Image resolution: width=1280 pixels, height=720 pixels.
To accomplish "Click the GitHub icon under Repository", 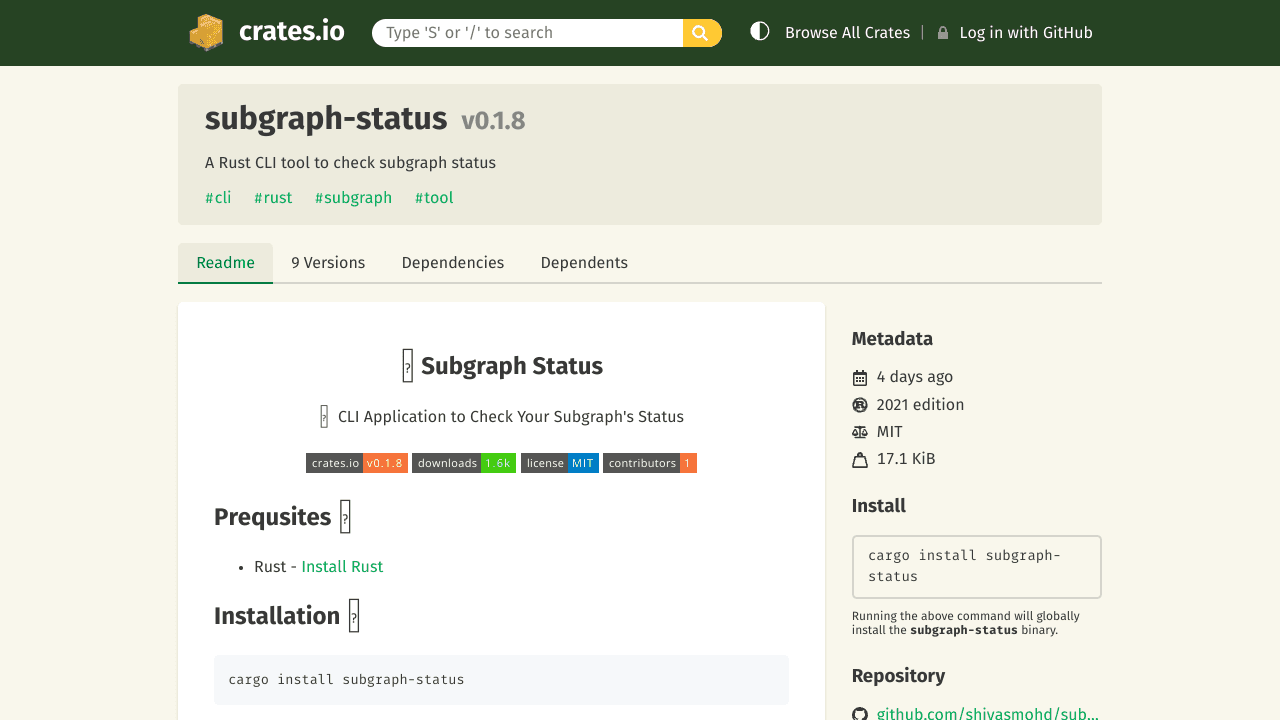I will pos(860,714).
